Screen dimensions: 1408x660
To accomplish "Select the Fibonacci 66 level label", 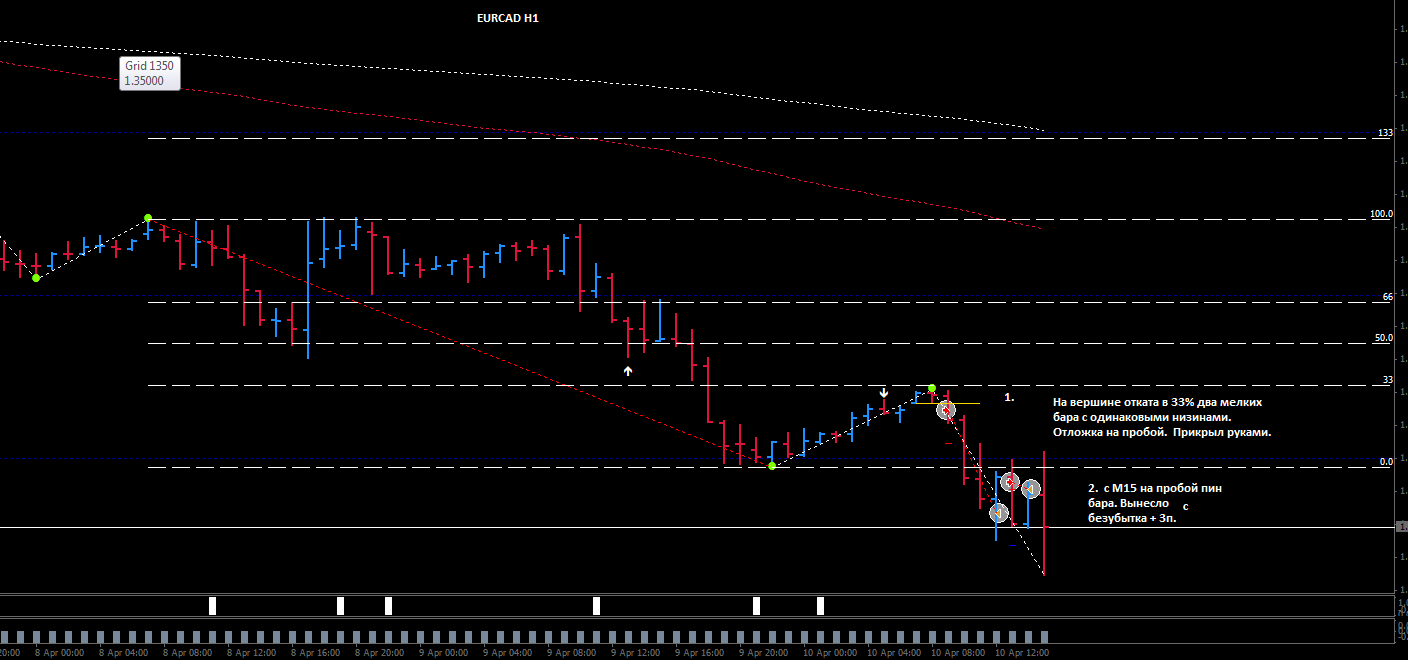I will click(x=1388, y=297).
